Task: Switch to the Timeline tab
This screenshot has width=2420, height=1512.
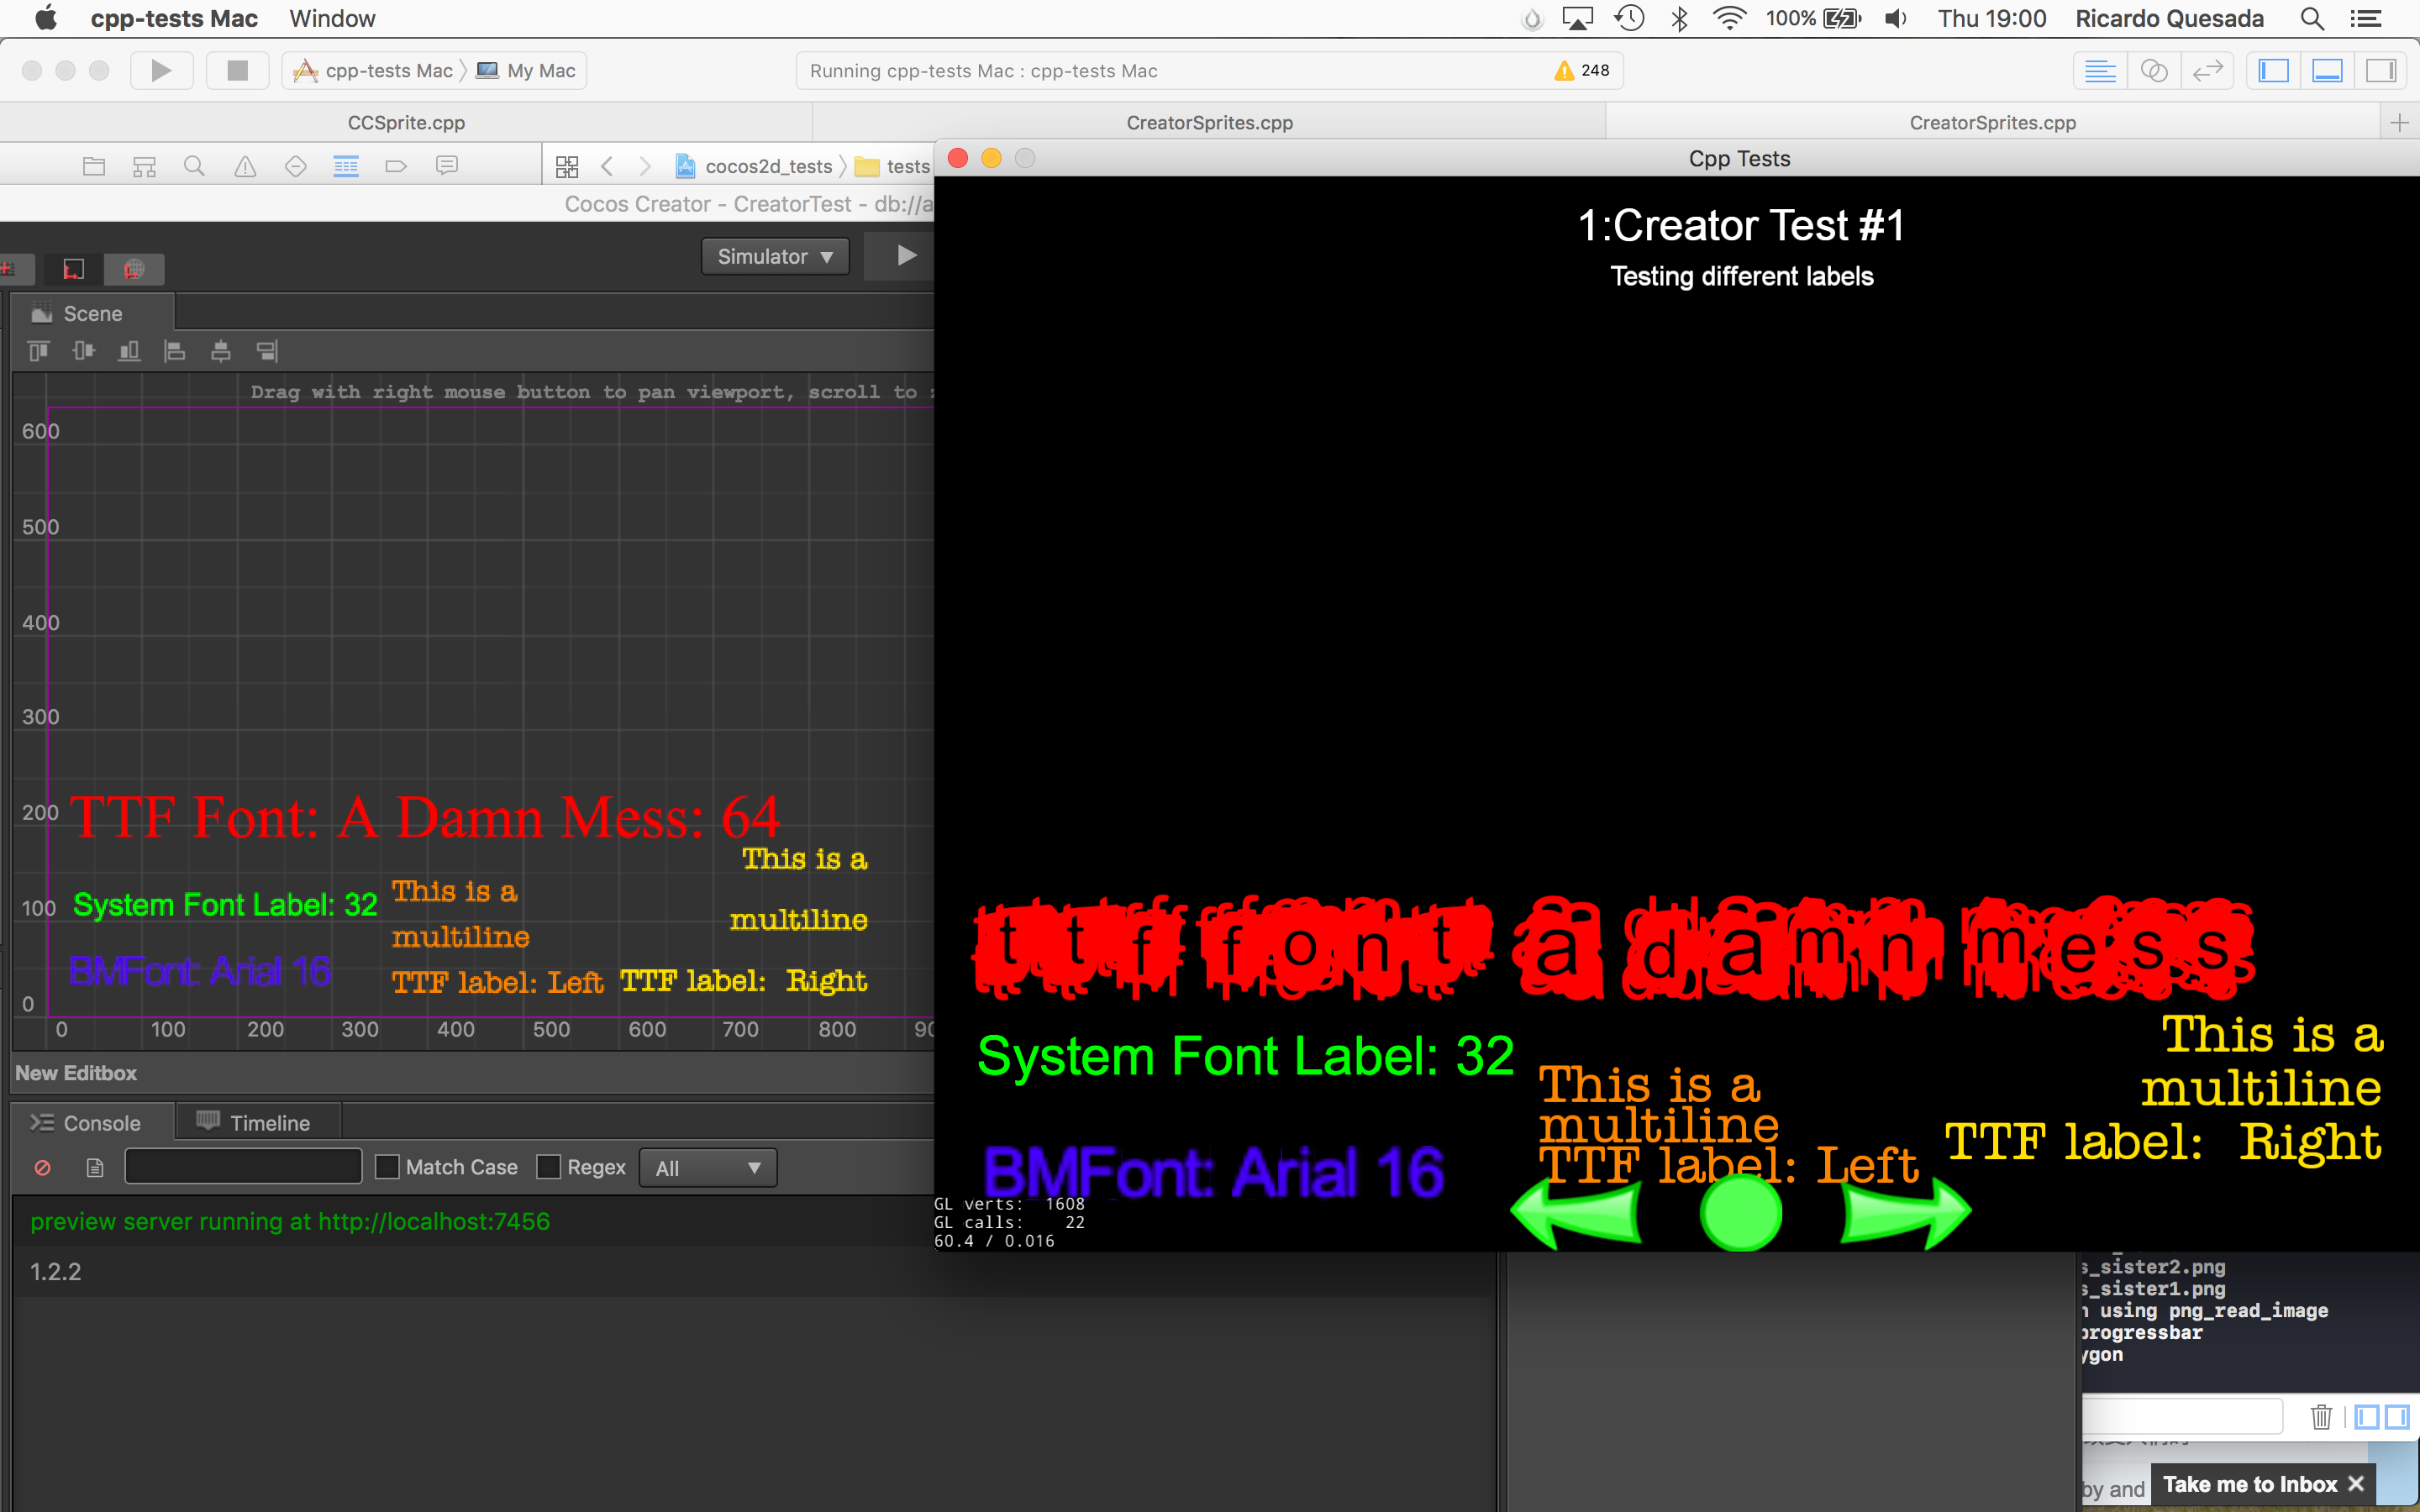Action: point(258,1122)
